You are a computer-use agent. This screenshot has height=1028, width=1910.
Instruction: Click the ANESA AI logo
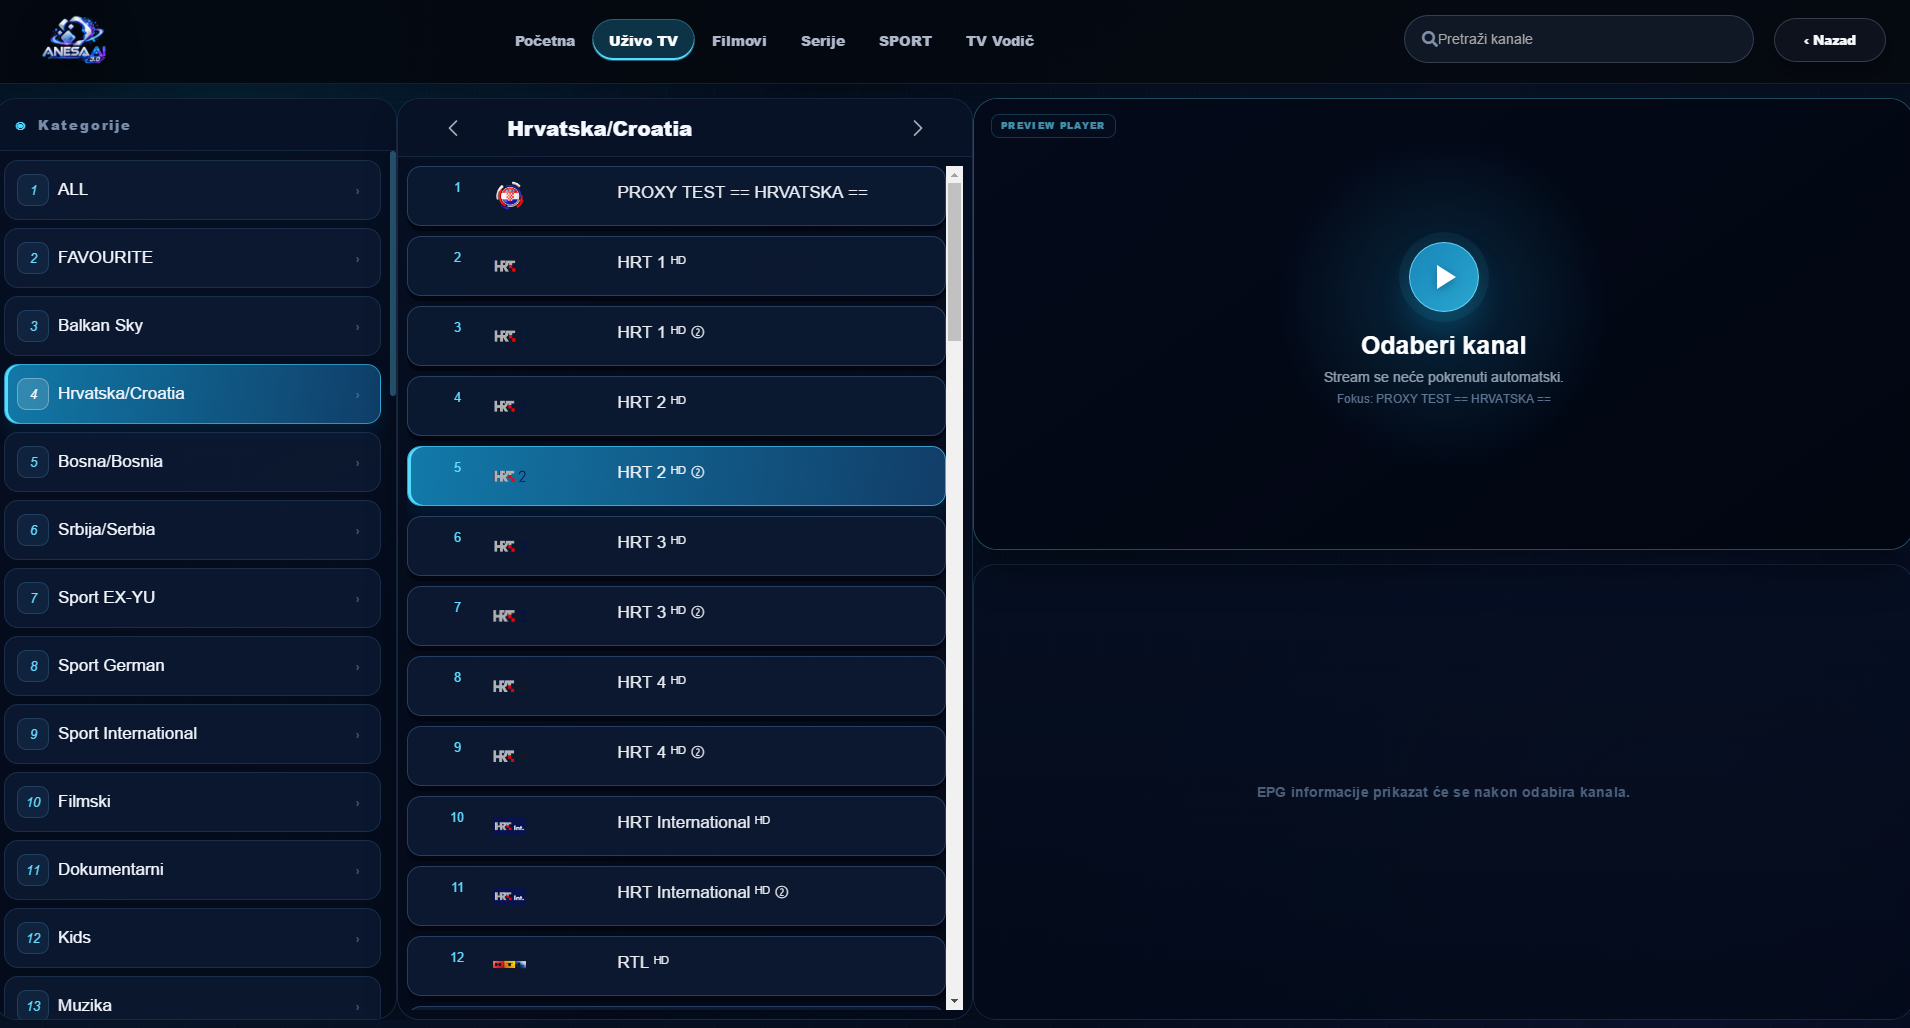tap(74, 40)
